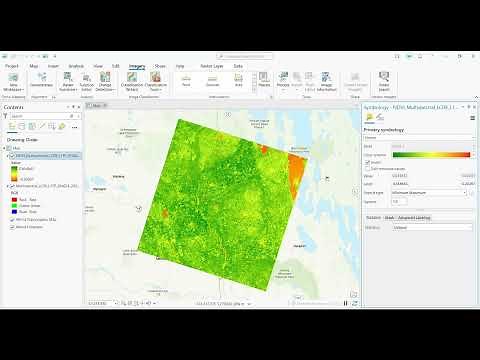Open map scale dropdown
The image size is (480, 360).
[x=116, y=303]
